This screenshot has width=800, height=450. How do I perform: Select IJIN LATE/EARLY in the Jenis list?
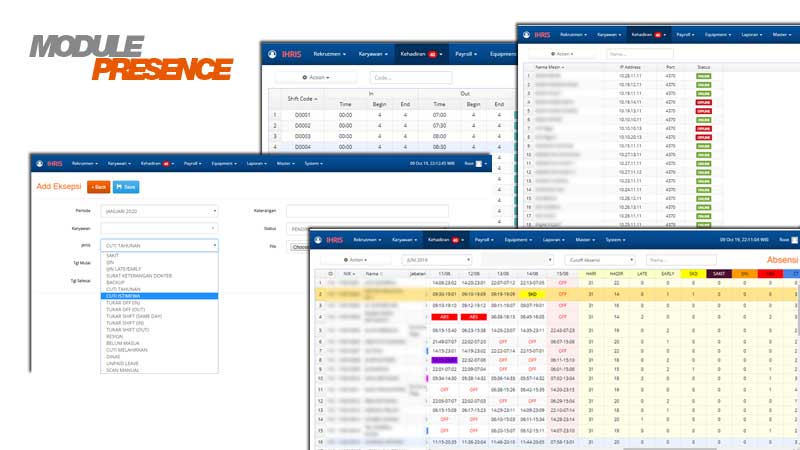click(159, 269)
